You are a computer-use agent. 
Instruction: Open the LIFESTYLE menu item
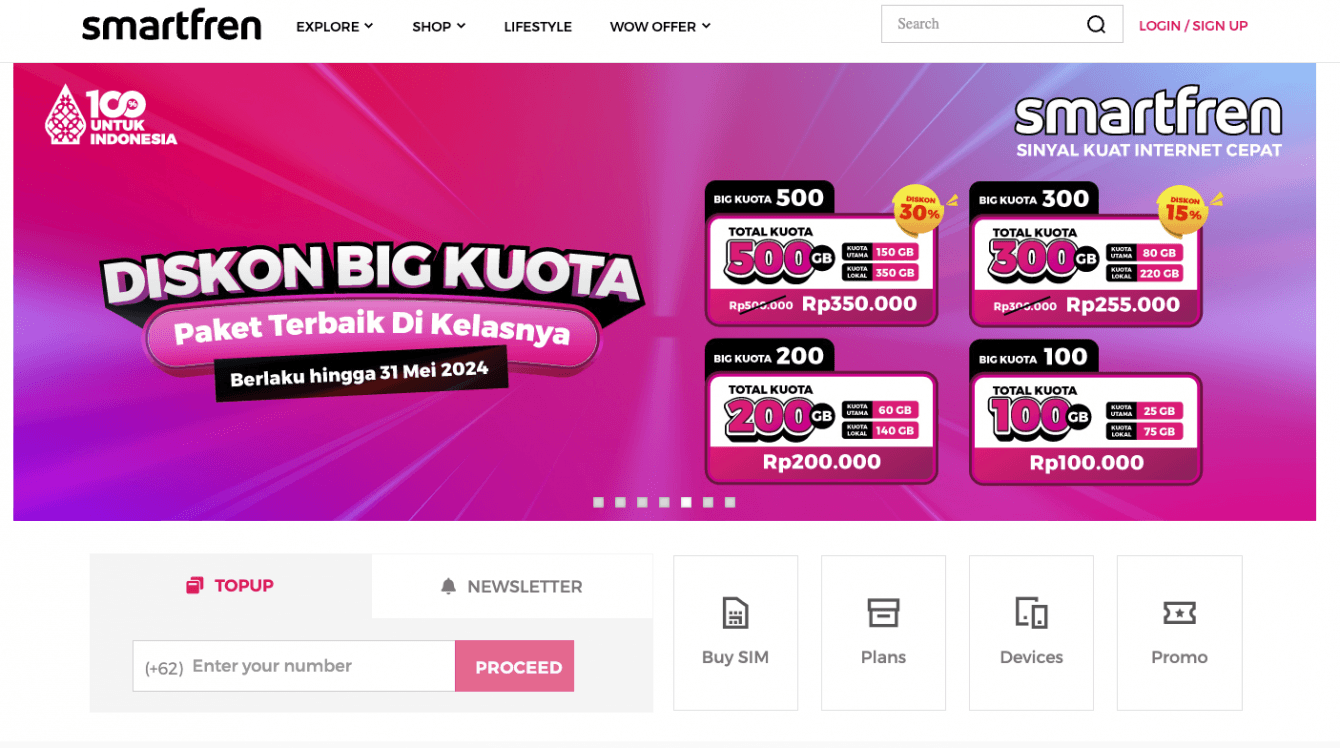(538, 27)
